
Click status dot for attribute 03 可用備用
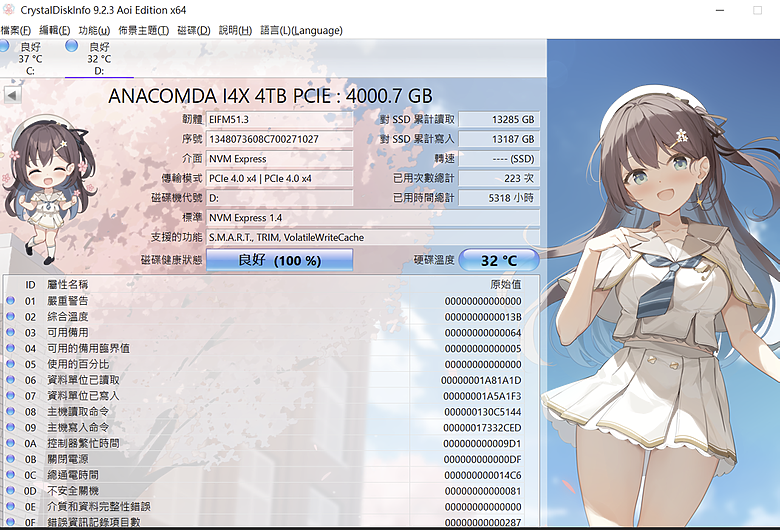pyautogui.click(x=10, y=332)
